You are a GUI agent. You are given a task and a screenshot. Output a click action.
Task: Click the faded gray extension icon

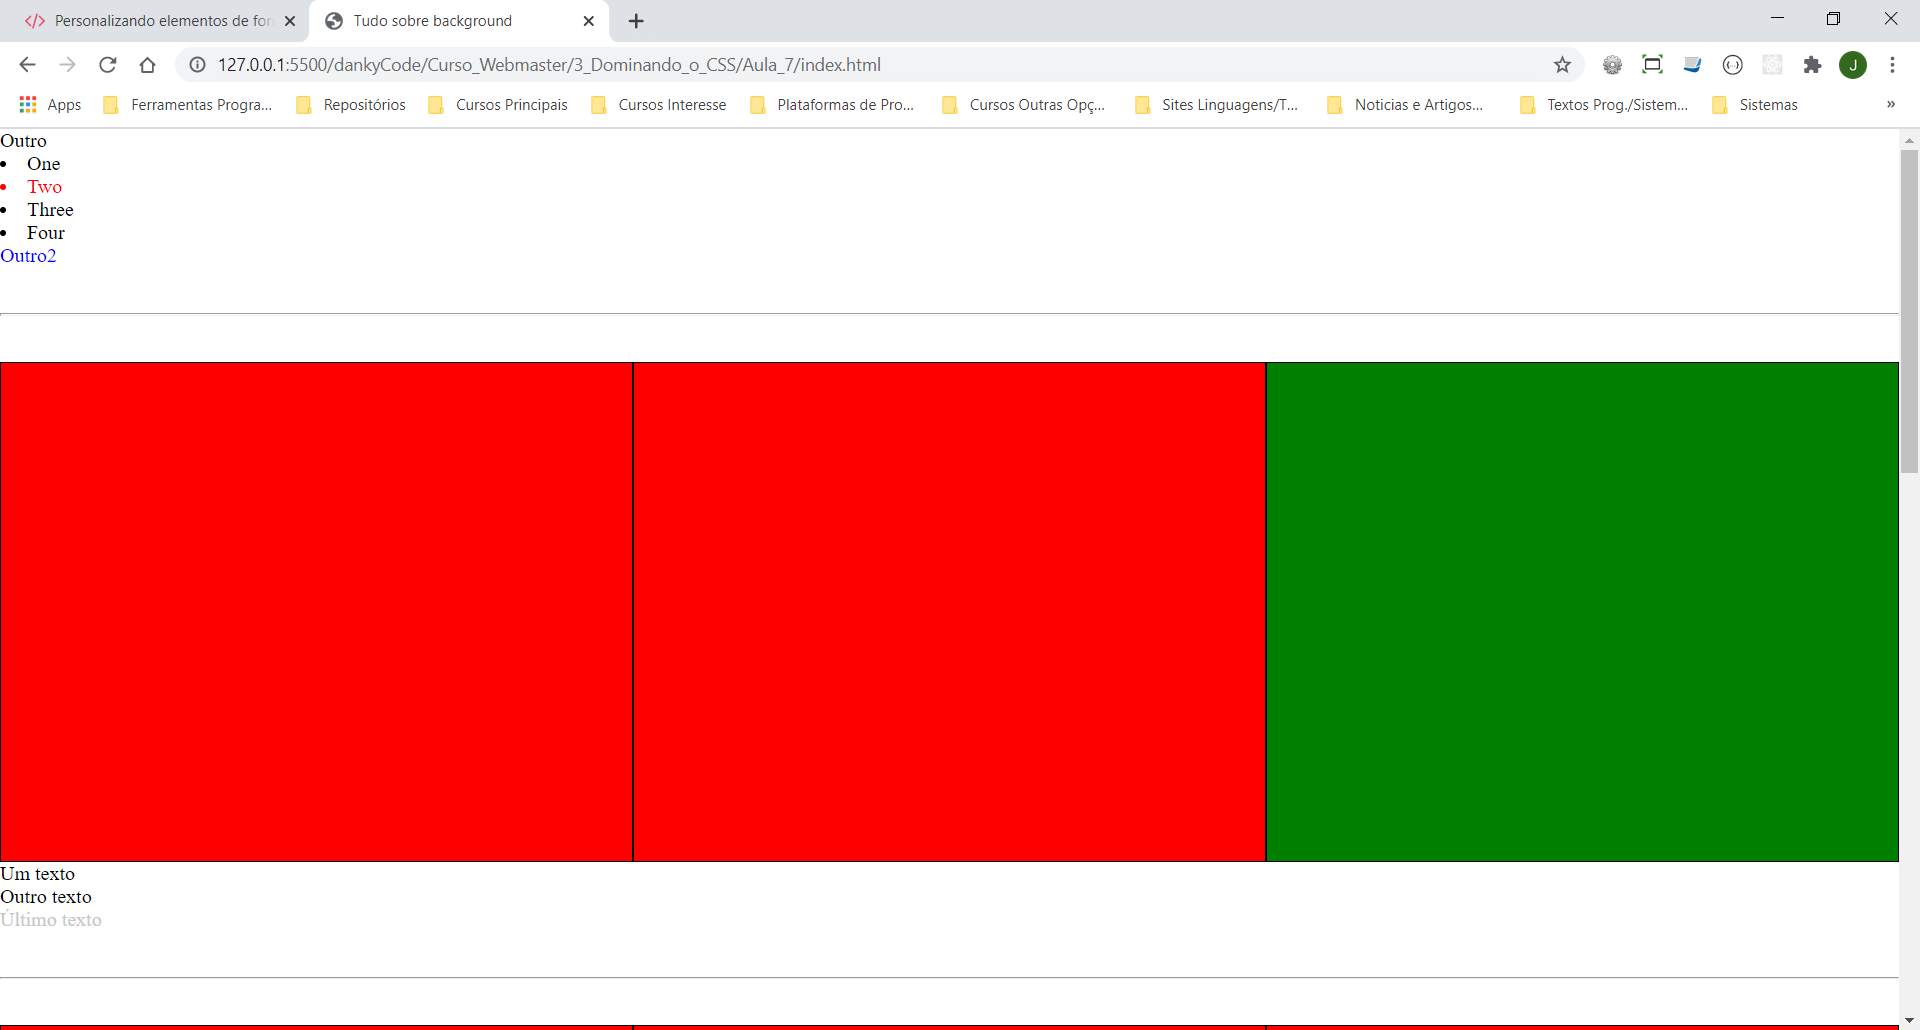(1772, 65)
